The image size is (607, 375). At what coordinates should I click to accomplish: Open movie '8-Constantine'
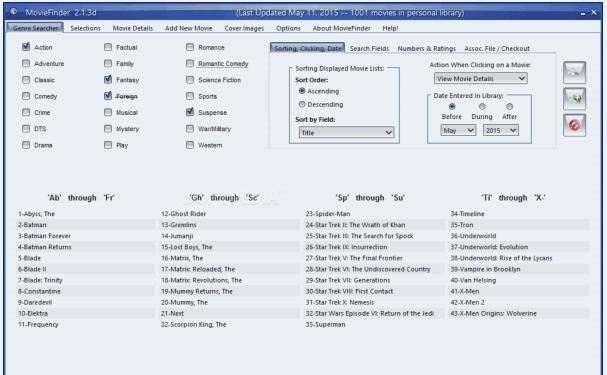tap(39, 291)
